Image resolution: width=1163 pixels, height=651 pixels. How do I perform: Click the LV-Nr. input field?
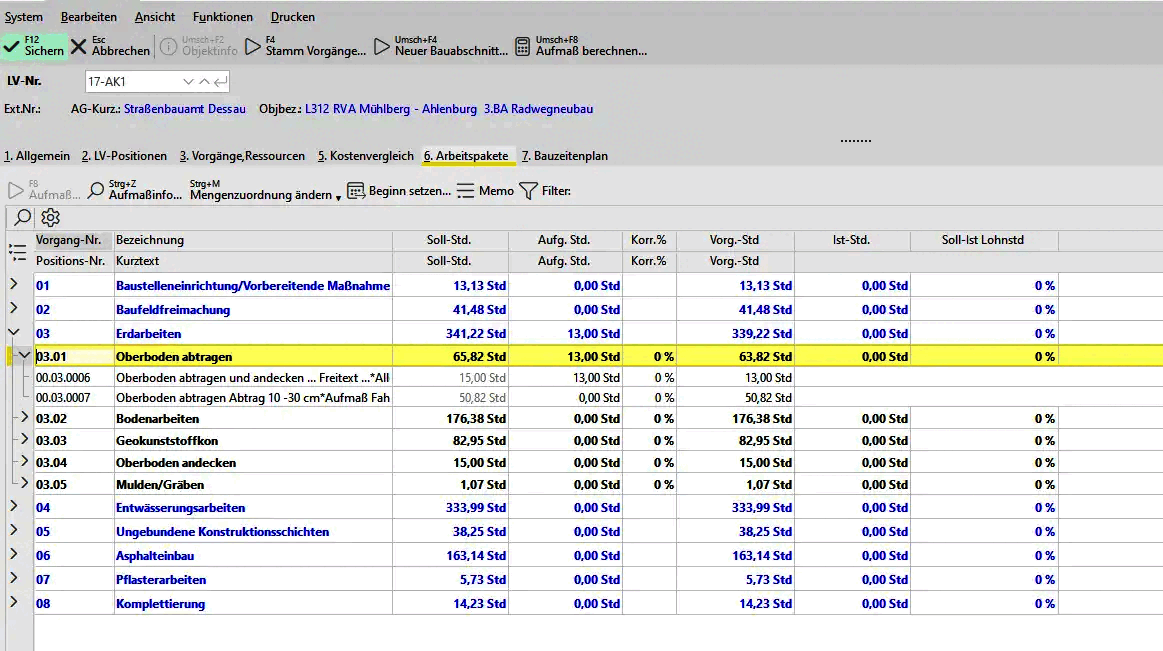tap(130, 81)
